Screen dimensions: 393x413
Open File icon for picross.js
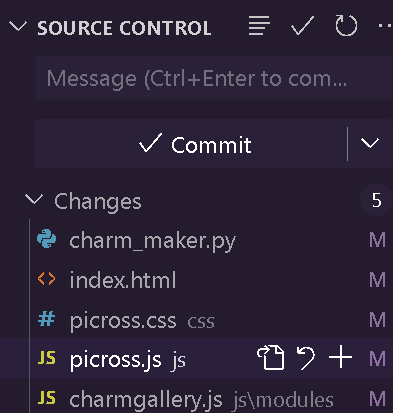click(271, 358)
